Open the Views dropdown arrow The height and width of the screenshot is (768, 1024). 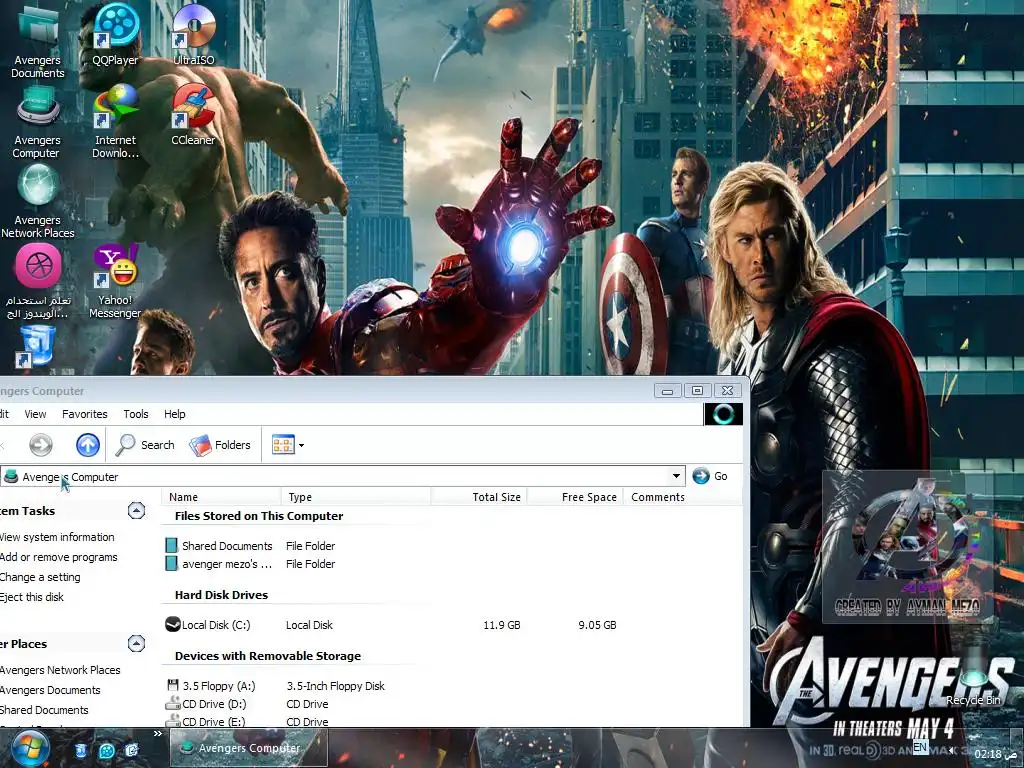pos(301,445)
